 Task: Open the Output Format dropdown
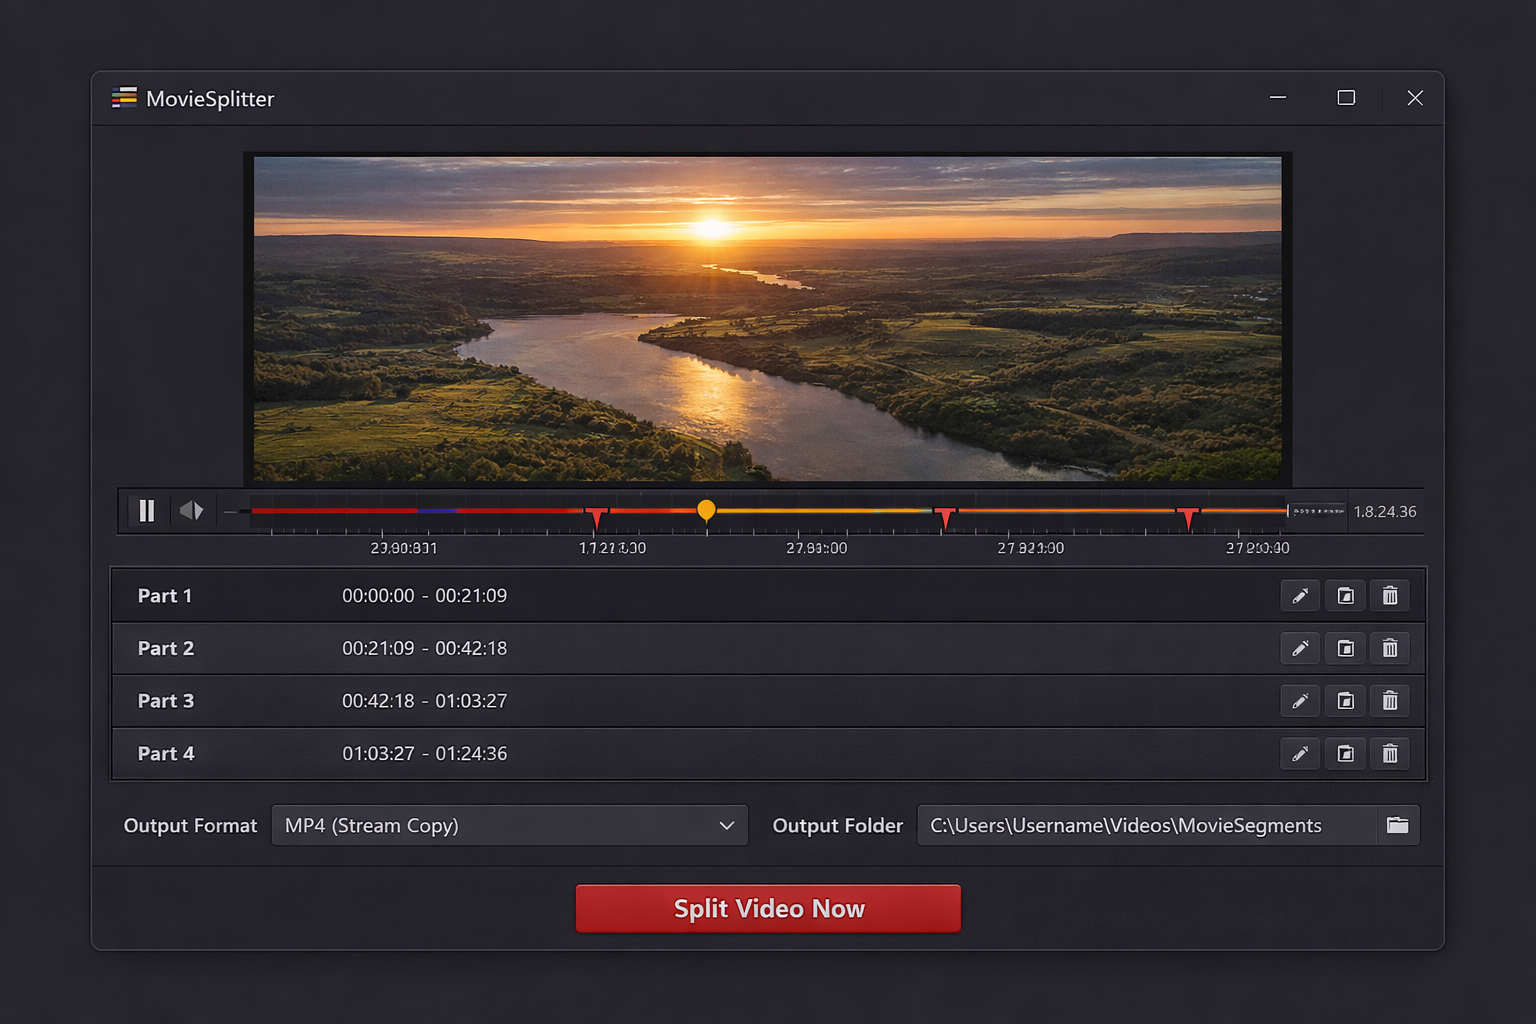click(x=510, y=825)
